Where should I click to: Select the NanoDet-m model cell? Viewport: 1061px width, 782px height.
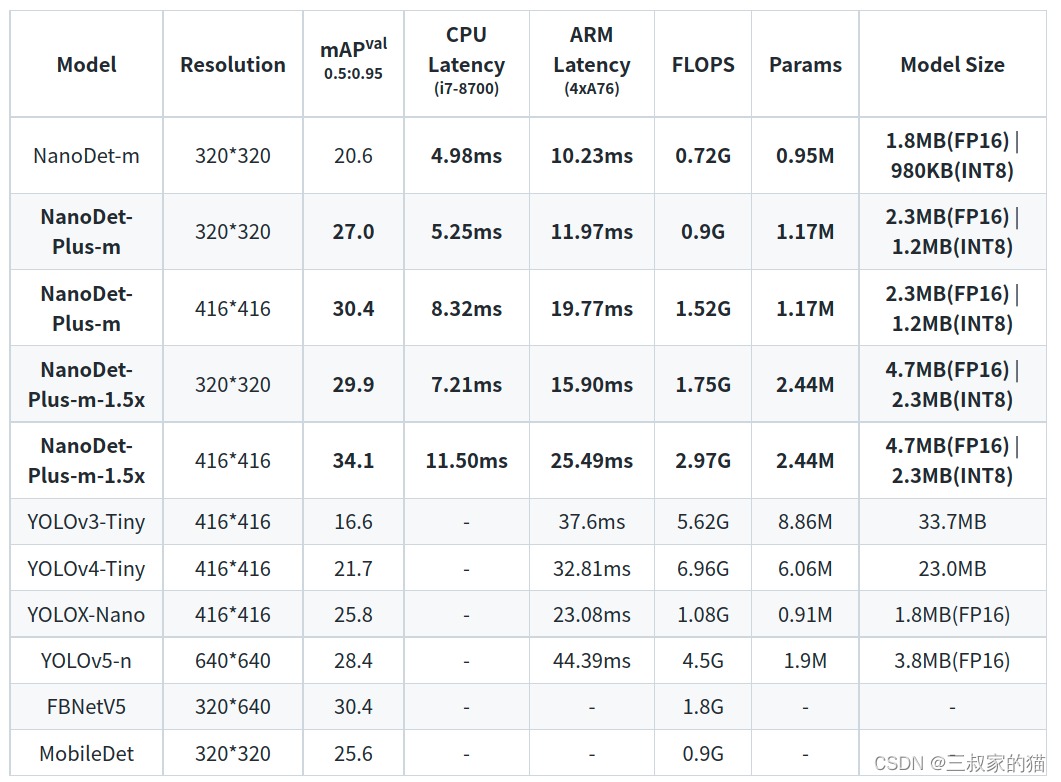click(x=87, y=156)
